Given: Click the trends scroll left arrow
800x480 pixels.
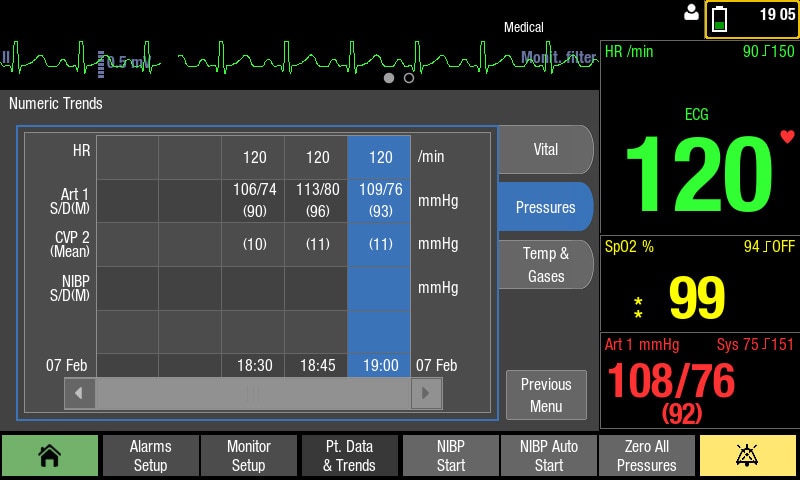Looking at the screenshot, I should click(x=79, y=393).
